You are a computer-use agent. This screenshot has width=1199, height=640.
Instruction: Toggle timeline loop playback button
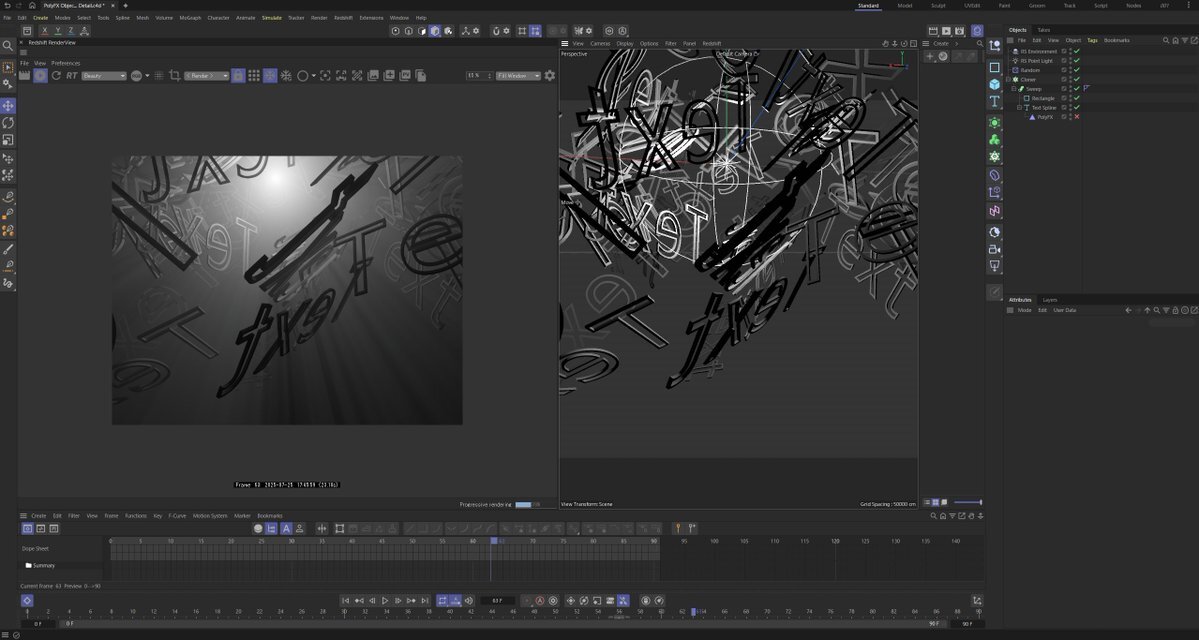[x=442, y=601]
